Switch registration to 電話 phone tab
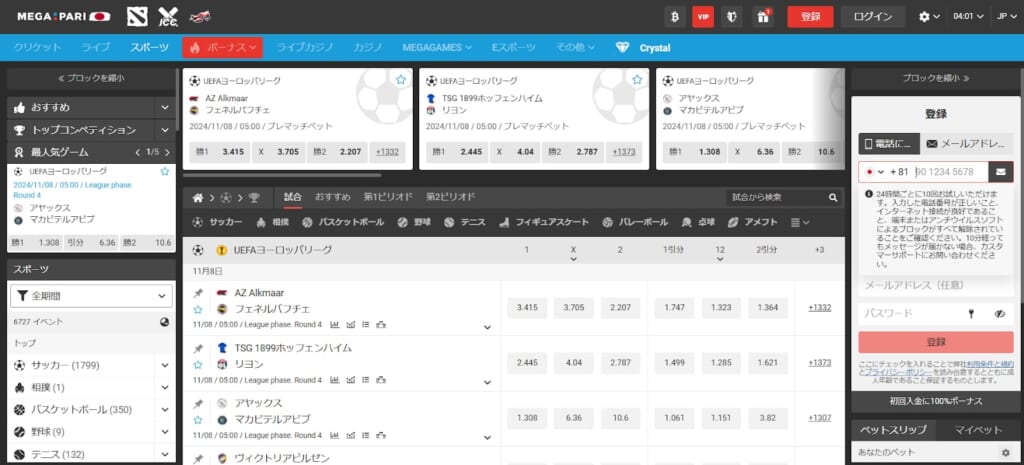Image resolution: width=1024 pixels, height=465 pixels. click(889, 143)
